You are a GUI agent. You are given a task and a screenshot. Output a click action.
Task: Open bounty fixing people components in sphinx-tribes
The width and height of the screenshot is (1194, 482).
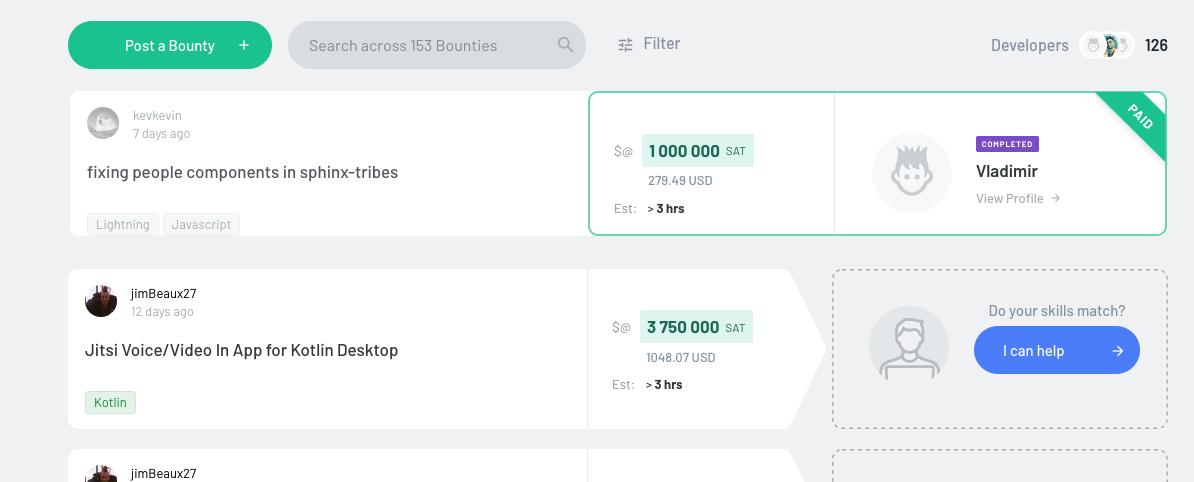[243, 172]
